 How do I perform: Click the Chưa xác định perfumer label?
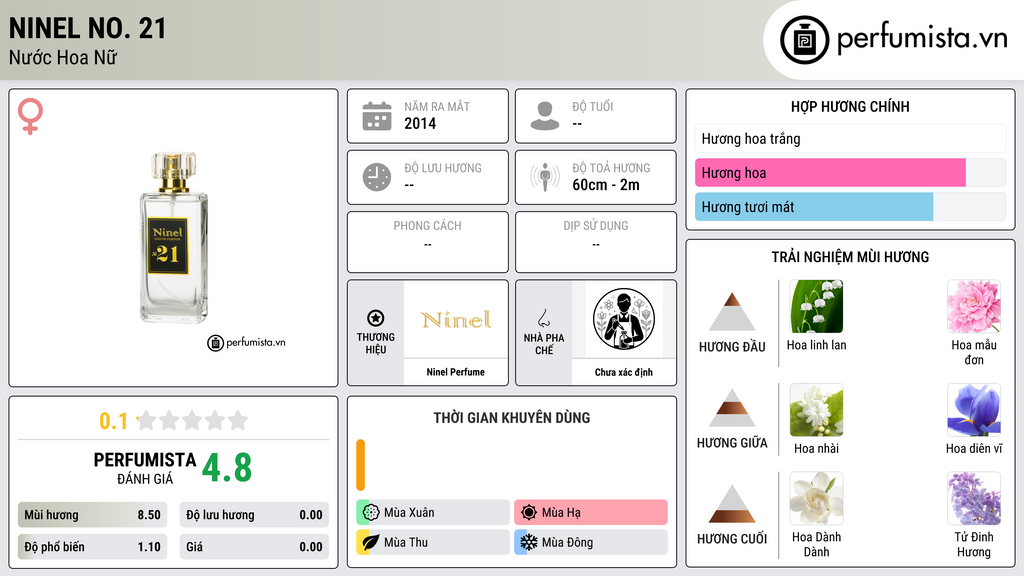pyautogui.click(x=624, y=372)
